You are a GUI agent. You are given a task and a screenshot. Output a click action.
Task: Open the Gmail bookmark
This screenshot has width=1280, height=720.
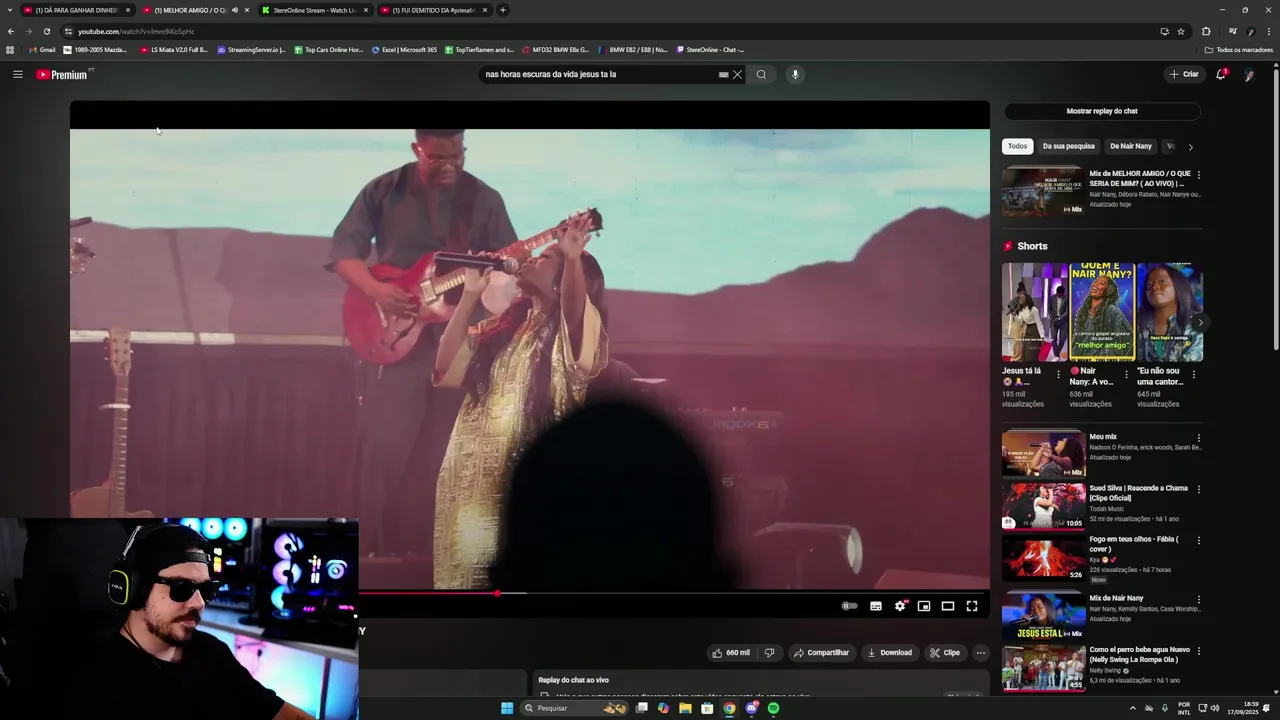coord(42,50)
